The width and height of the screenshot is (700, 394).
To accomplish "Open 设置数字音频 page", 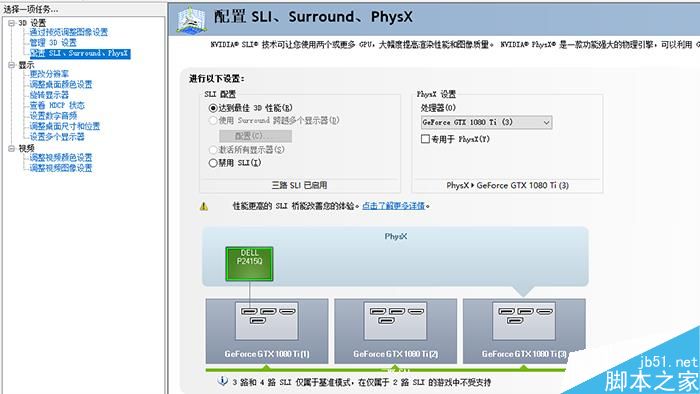I will (53, 116).
